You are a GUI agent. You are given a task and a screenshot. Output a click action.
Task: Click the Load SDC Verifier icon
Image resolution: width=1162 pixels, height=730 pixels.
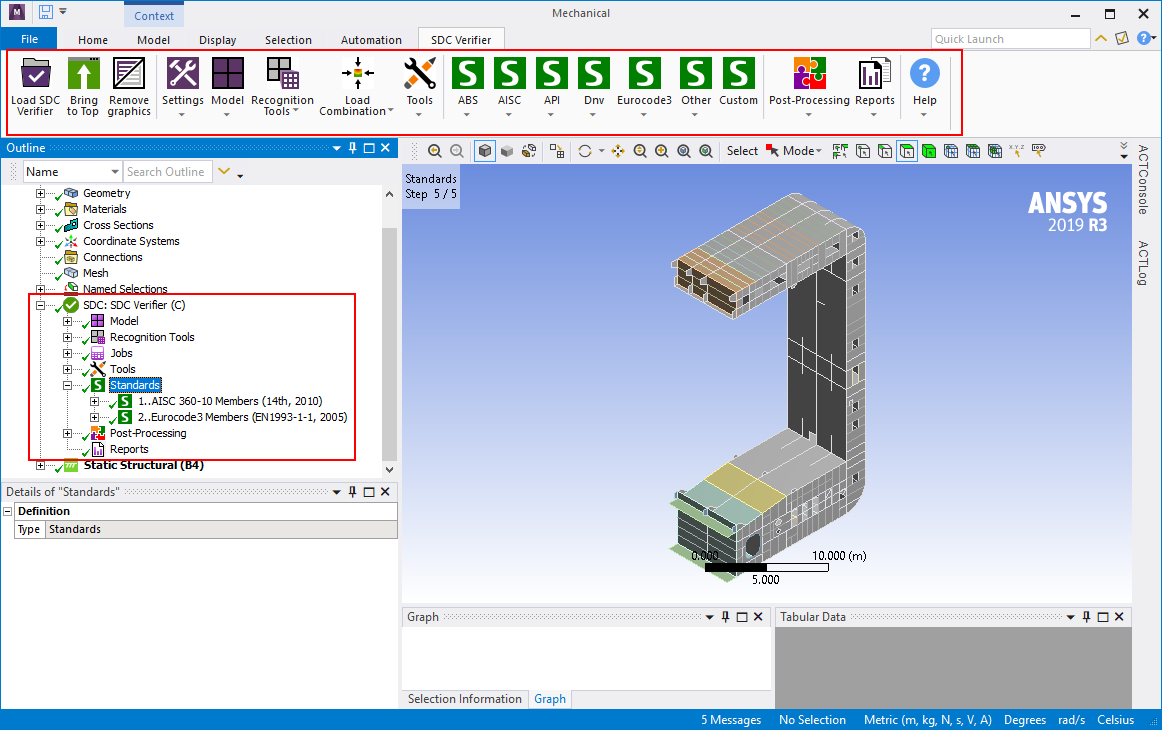click(x=36, y=73)
